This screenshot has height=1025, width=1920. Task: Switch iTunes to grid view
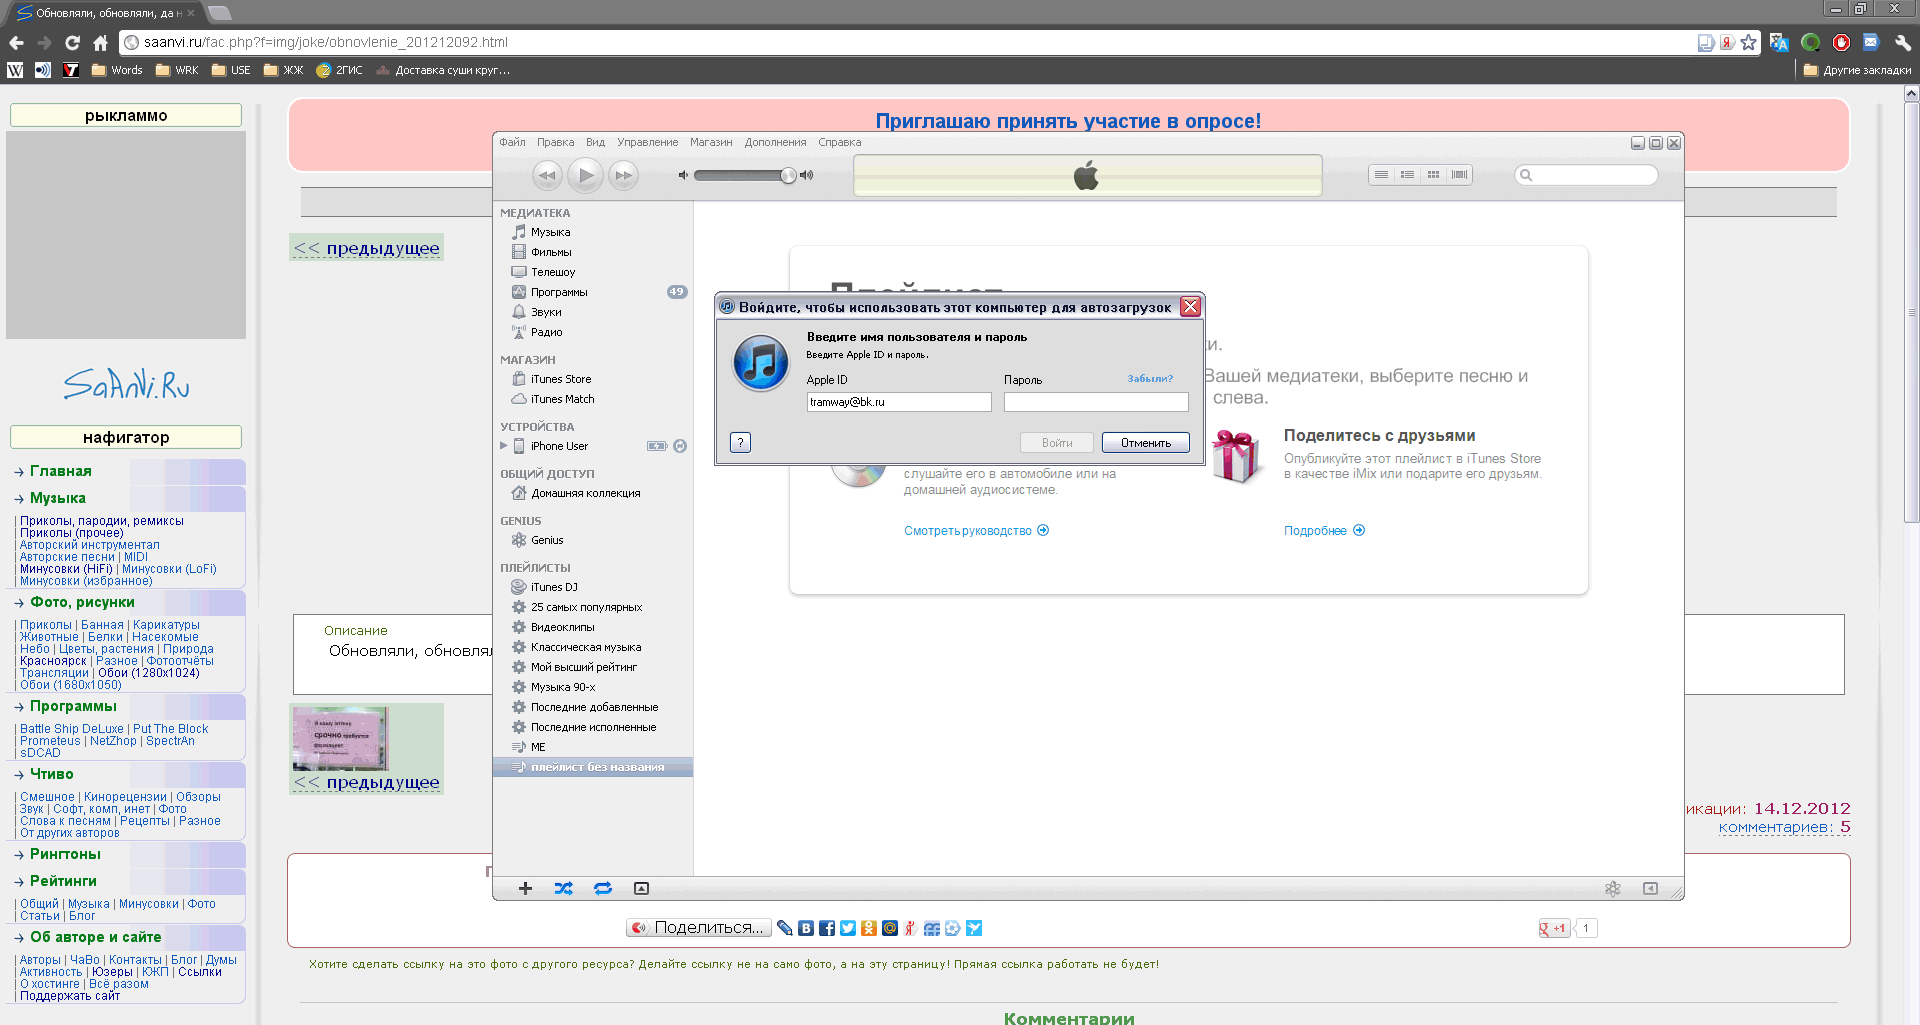click(x=1433, y=175)
